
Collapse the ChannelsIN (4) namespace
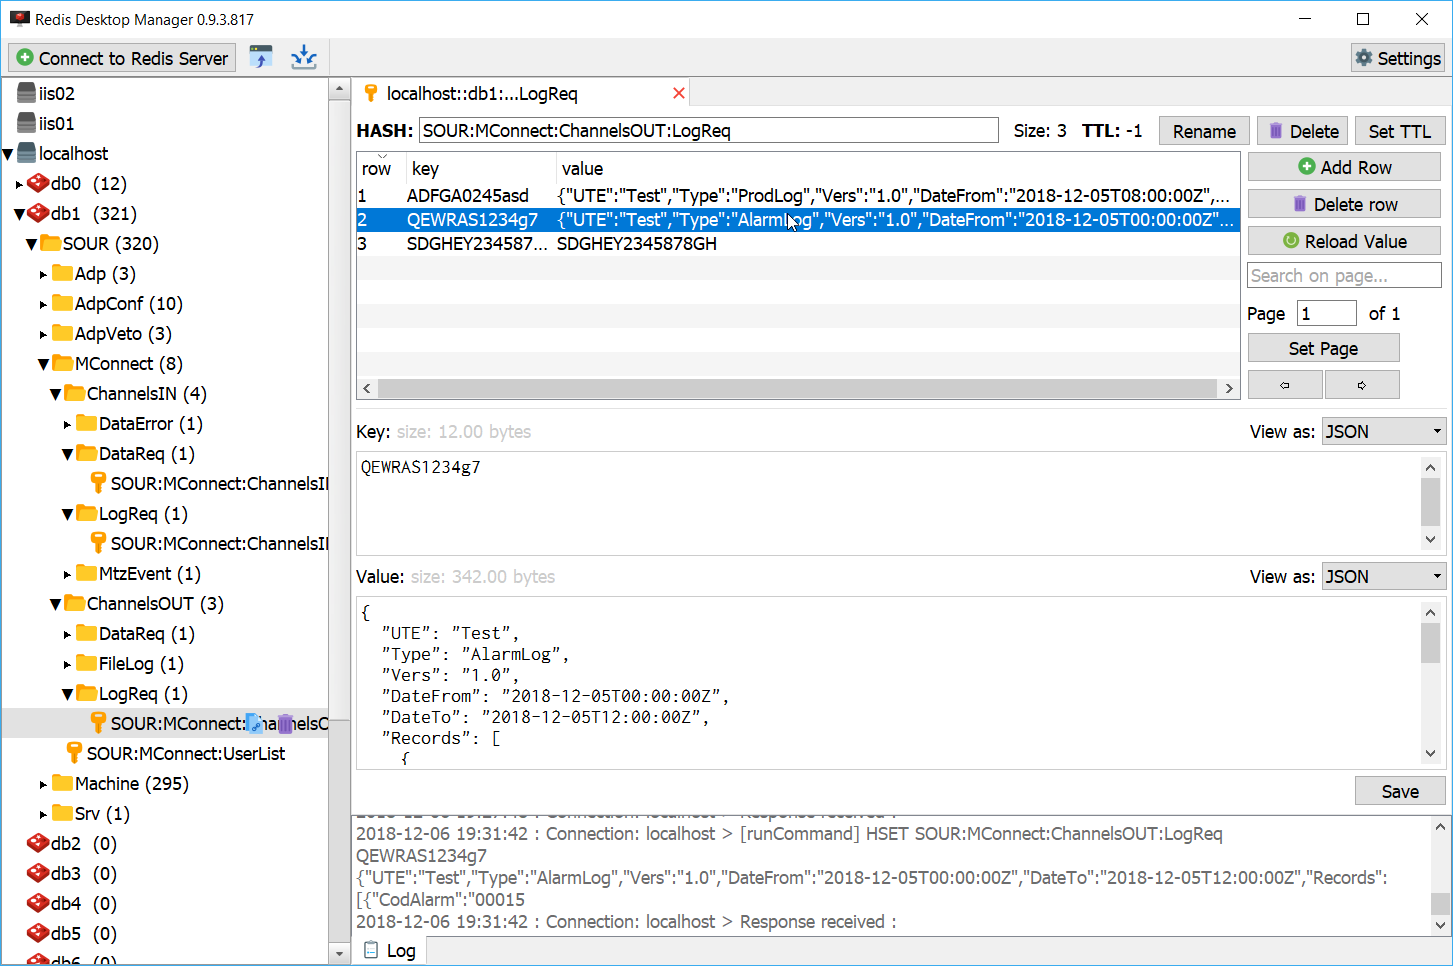55,394
